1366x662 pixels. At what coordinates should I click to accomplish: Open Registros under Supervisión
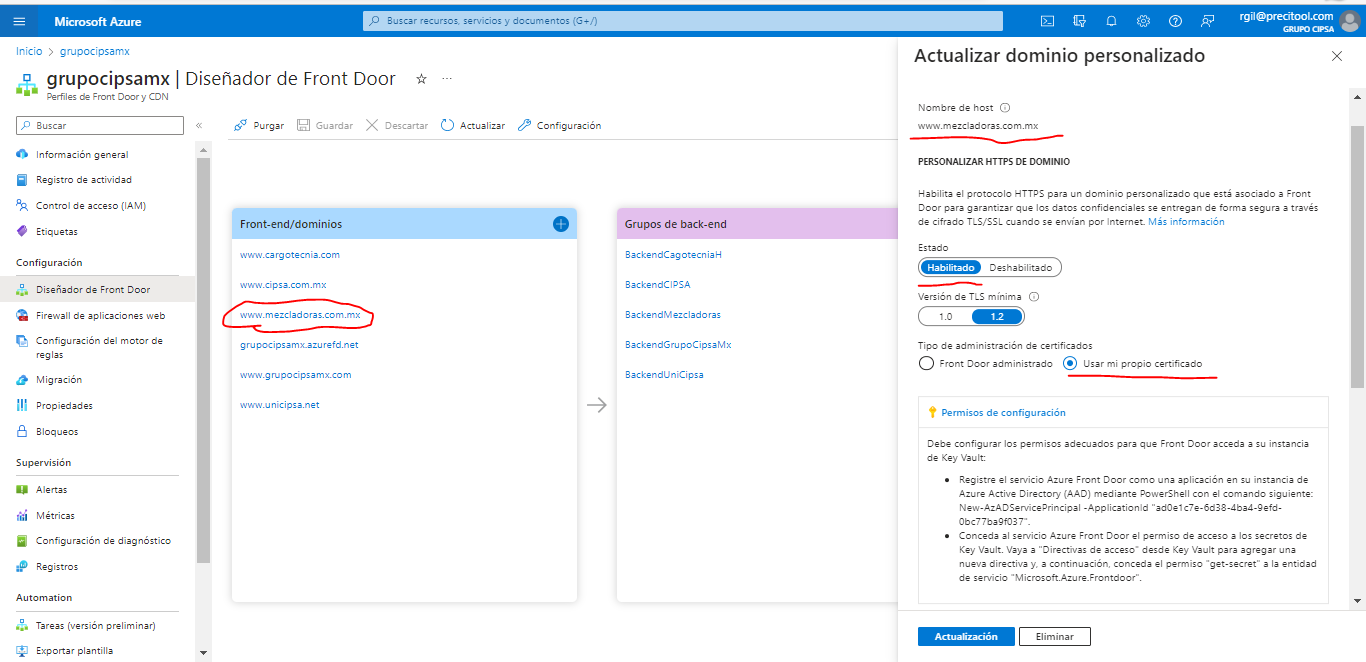pyautogui.click(x=57, y=567)
